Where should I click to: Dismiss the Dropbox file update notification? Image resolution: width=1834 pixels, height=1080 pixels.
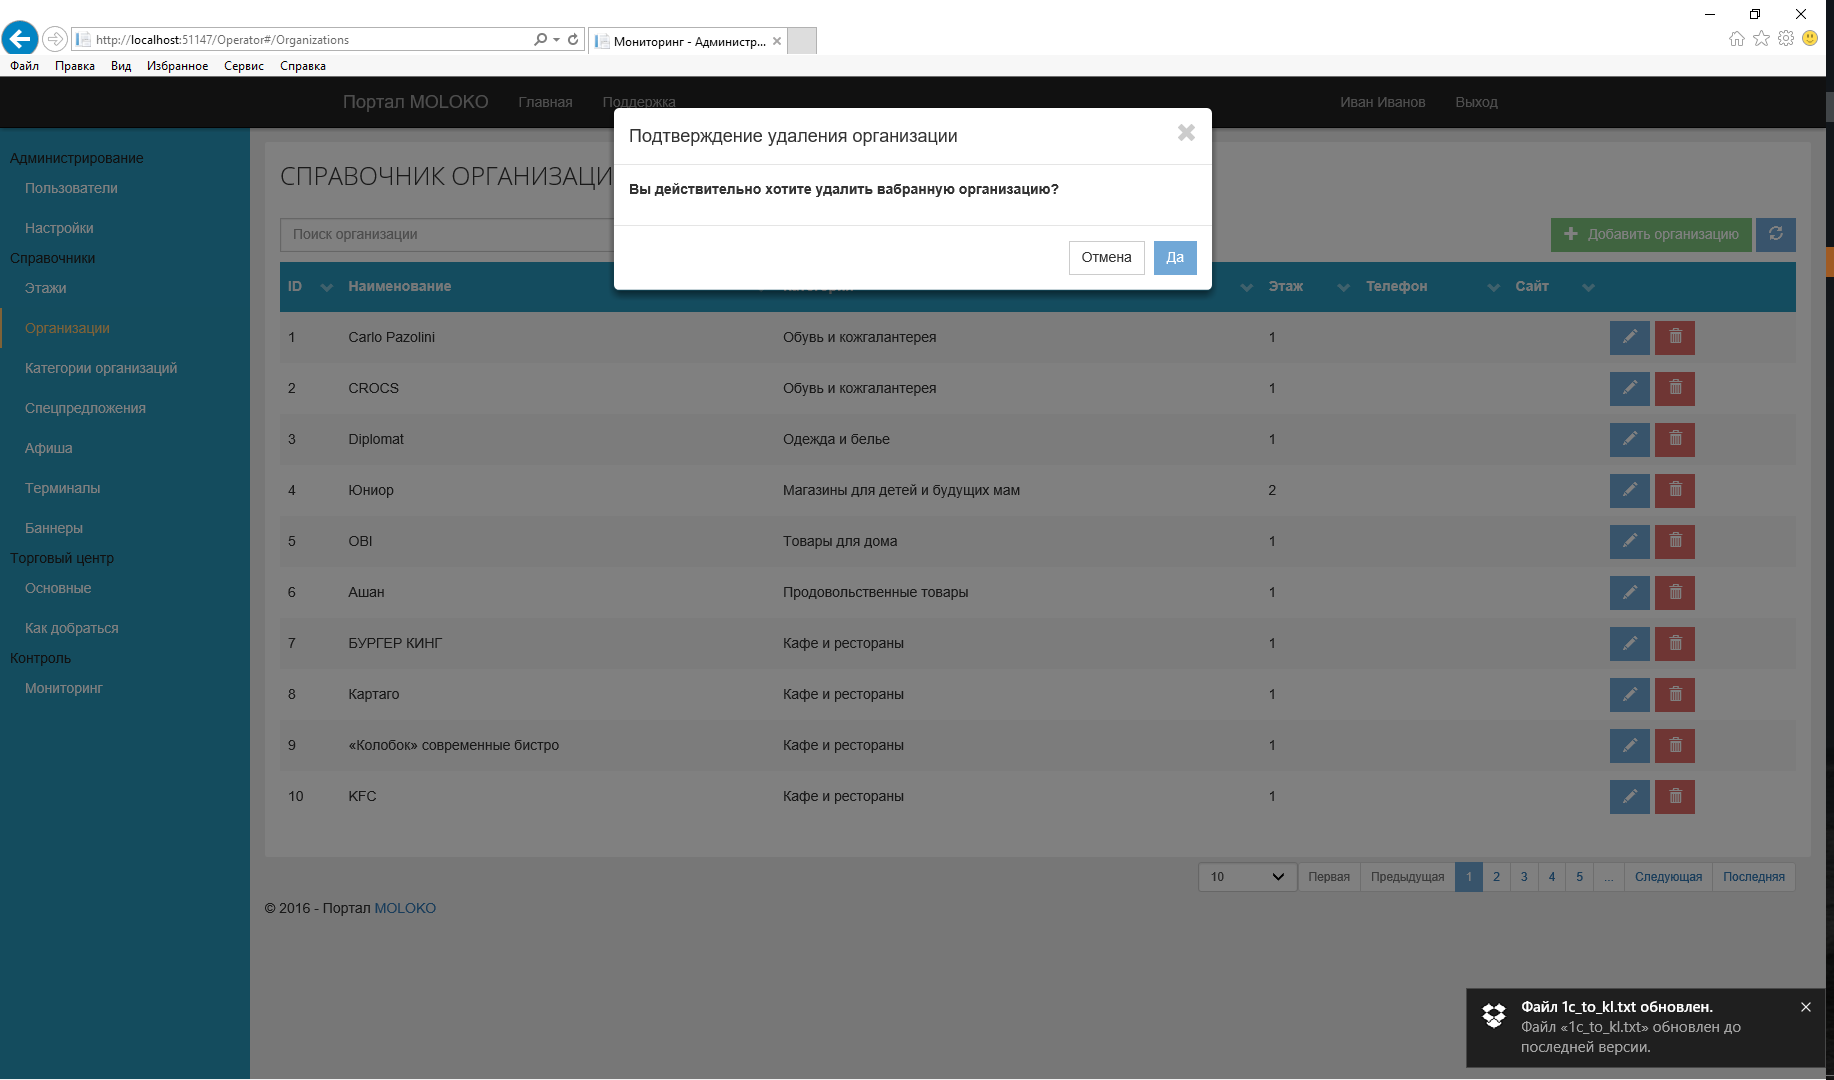coord(1806,1007)
